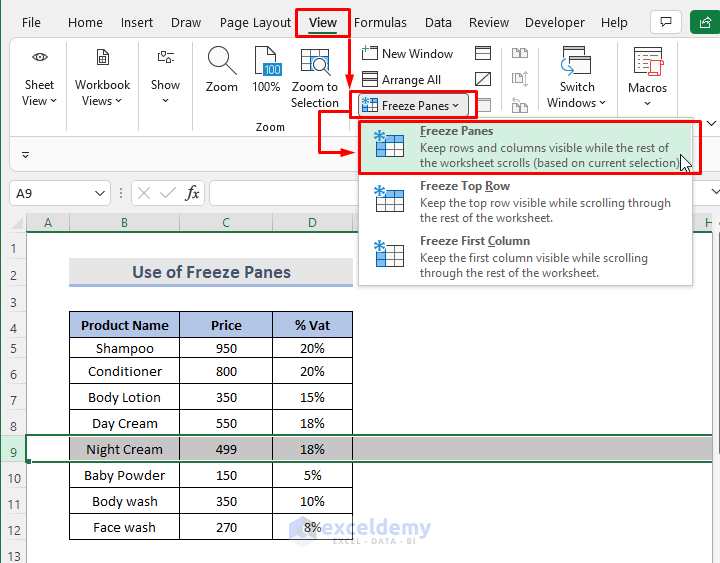
Task: Open the Workbook Views icon
Action: [102, 58]
